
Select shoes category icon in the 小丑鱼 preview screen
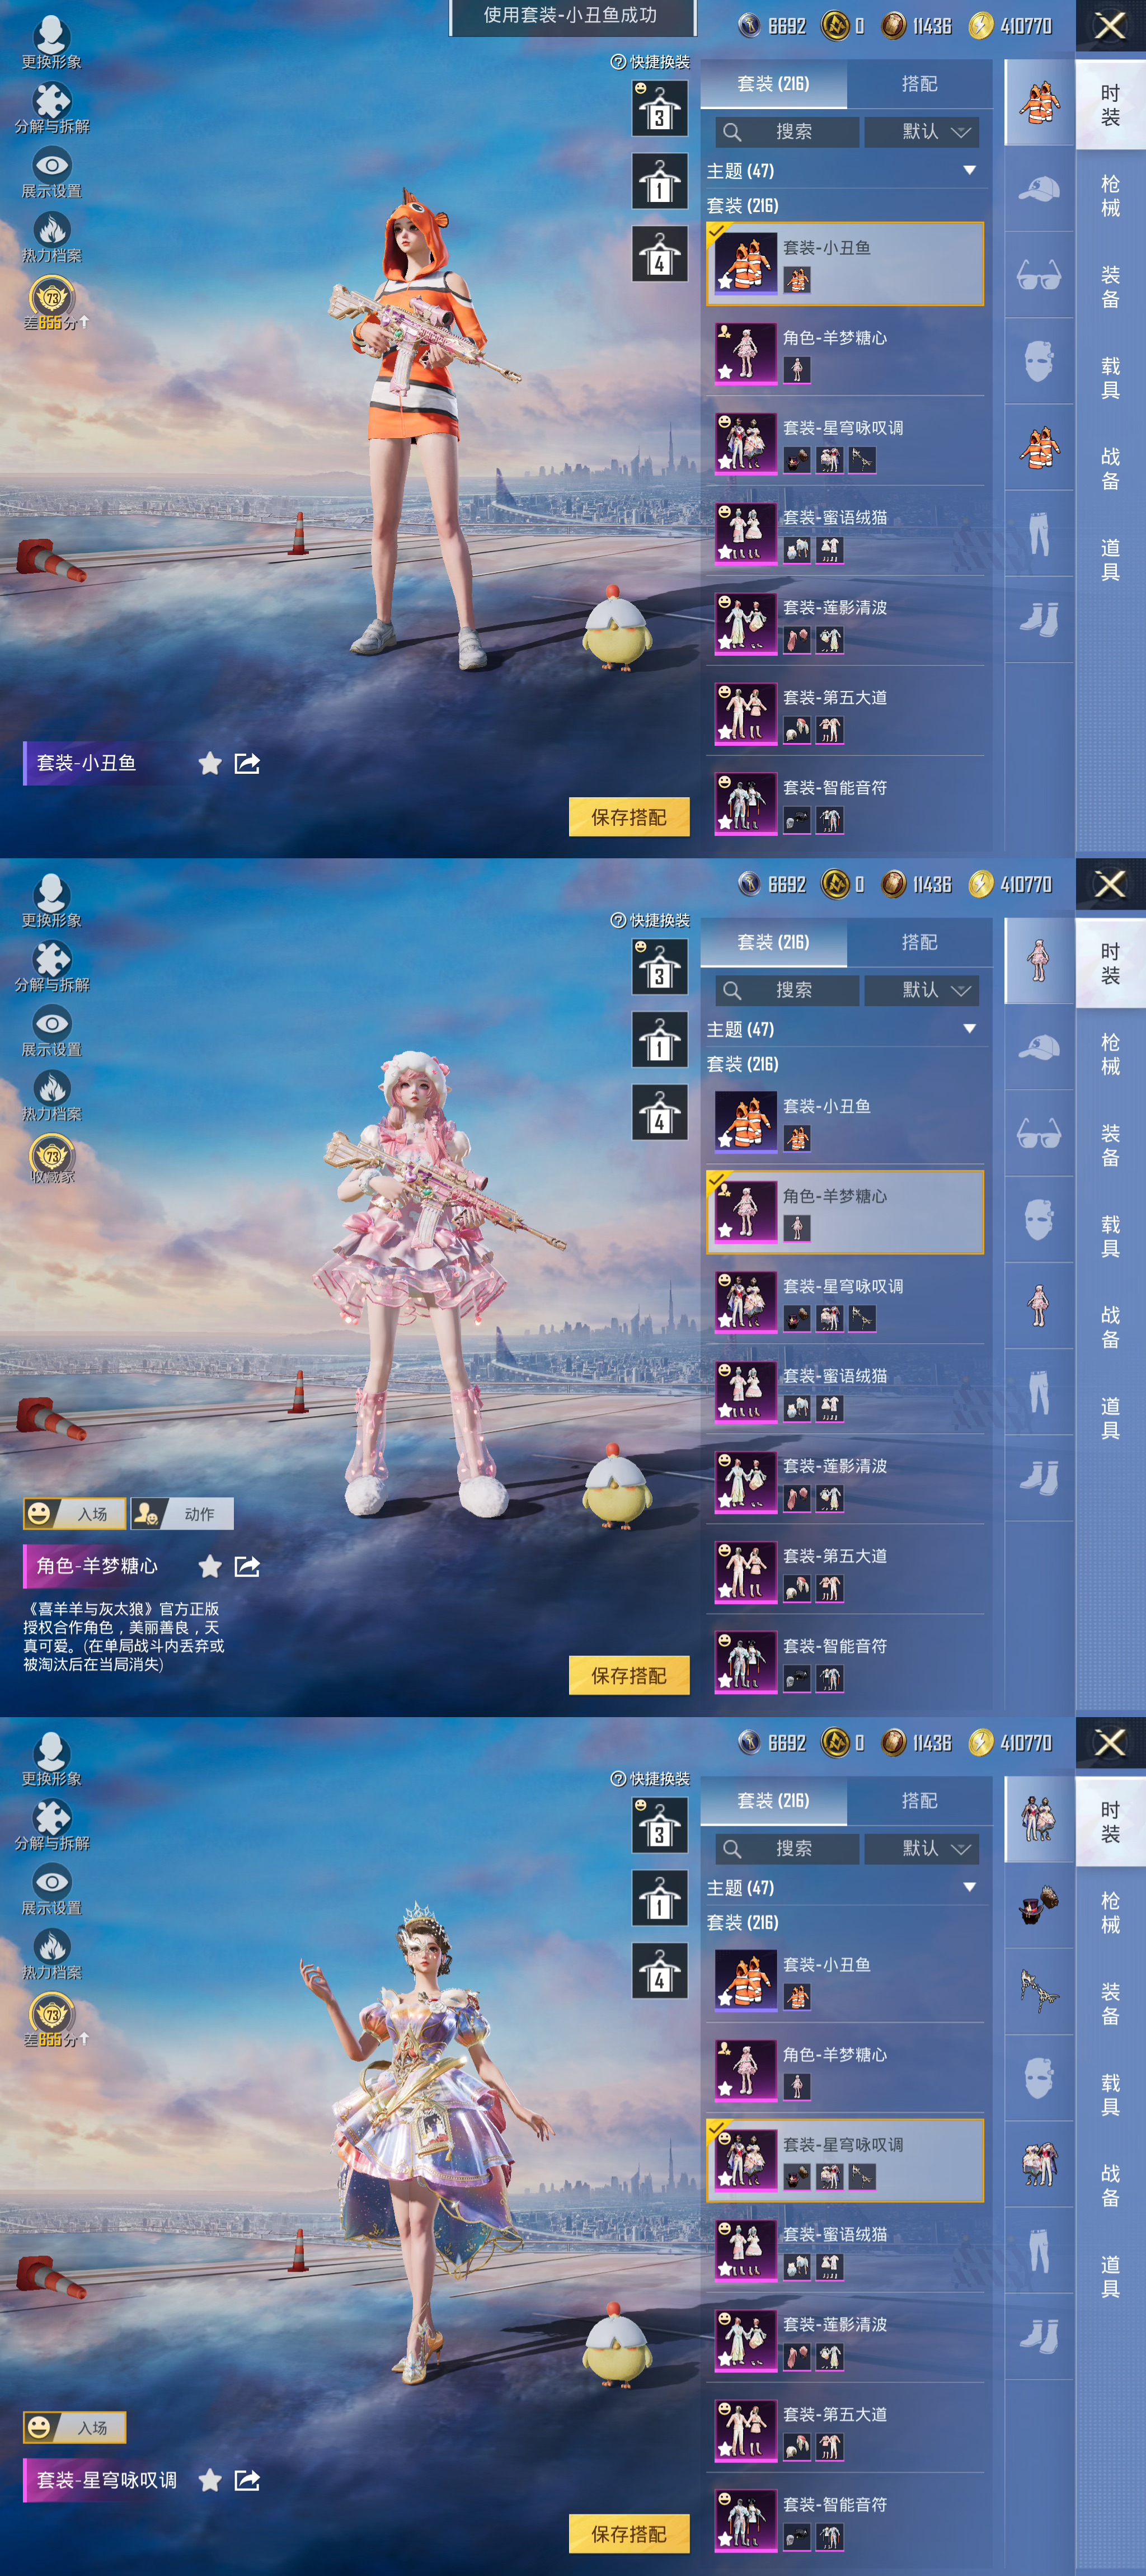1039,619
